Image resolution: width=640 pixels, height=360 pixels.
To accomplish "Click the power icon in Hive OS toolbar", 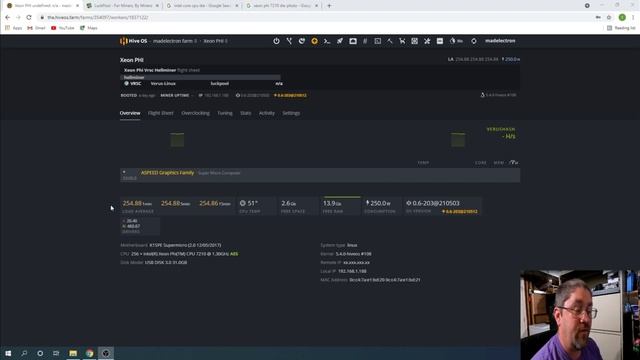I will coord(276,41).
